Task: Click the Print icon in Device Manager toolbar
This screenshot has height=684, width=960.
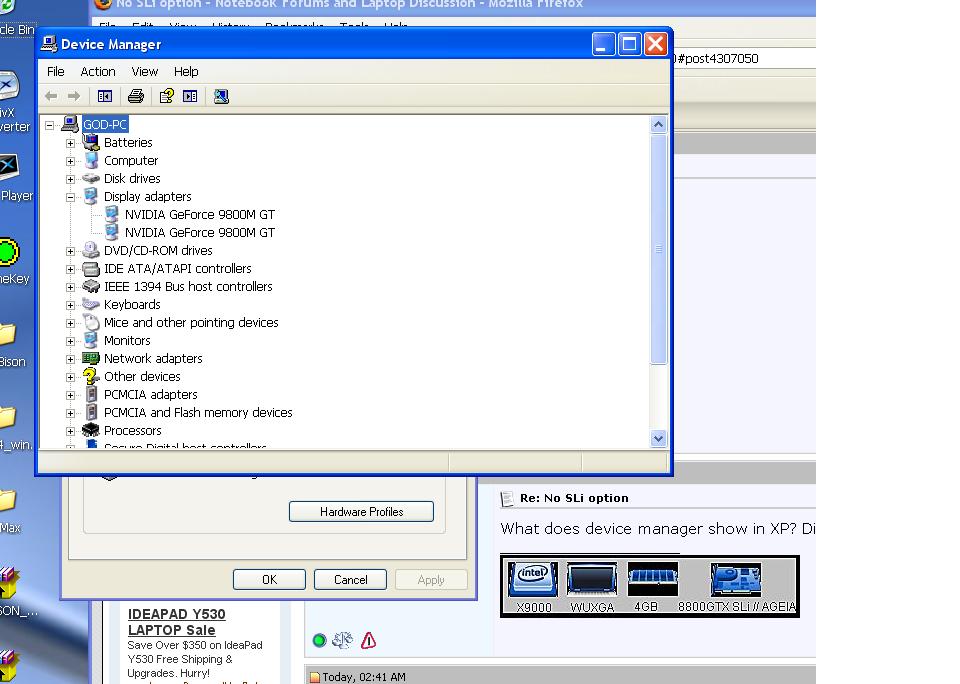Action: [136, 96]
